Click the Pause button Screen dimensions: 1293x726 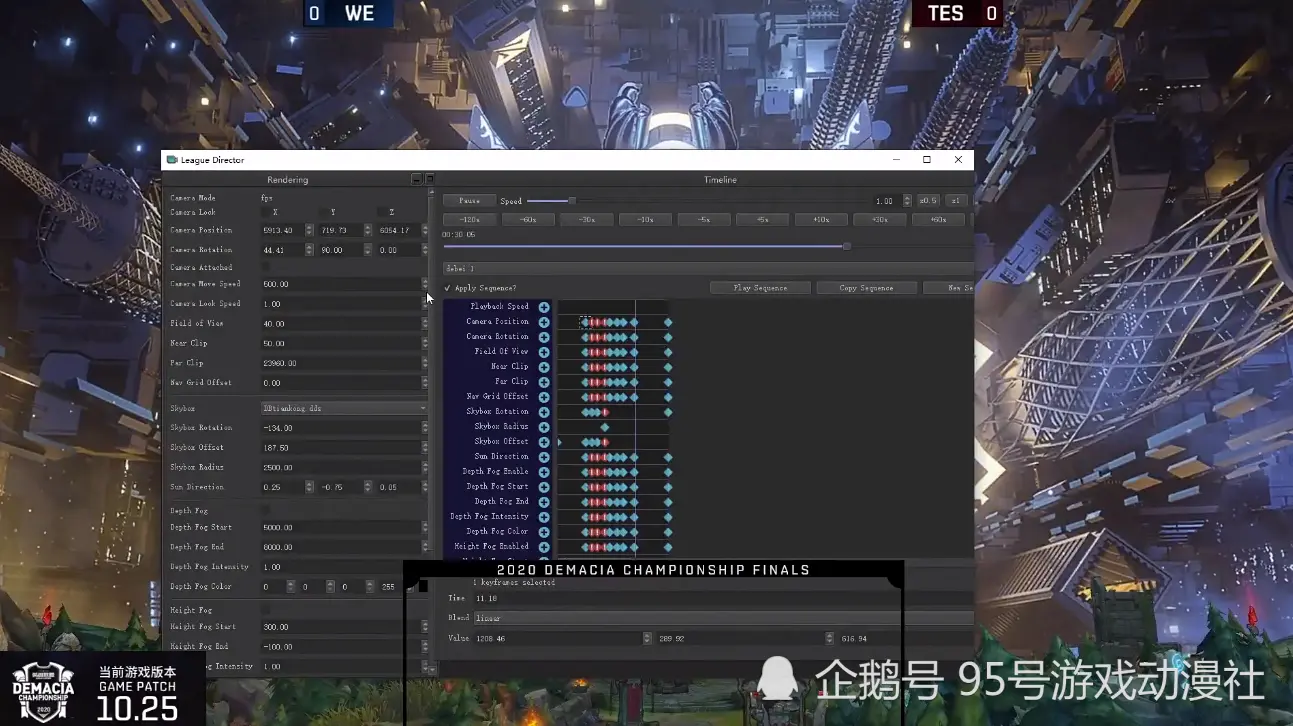pos(469,201)
